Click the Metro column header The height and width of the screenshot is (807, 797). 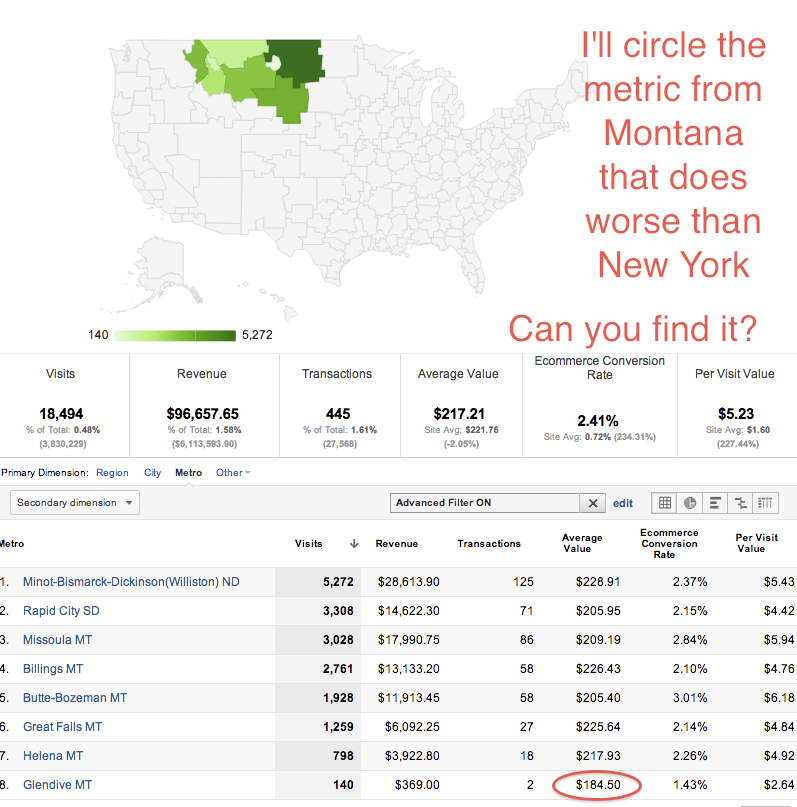[x=12, y=543]
